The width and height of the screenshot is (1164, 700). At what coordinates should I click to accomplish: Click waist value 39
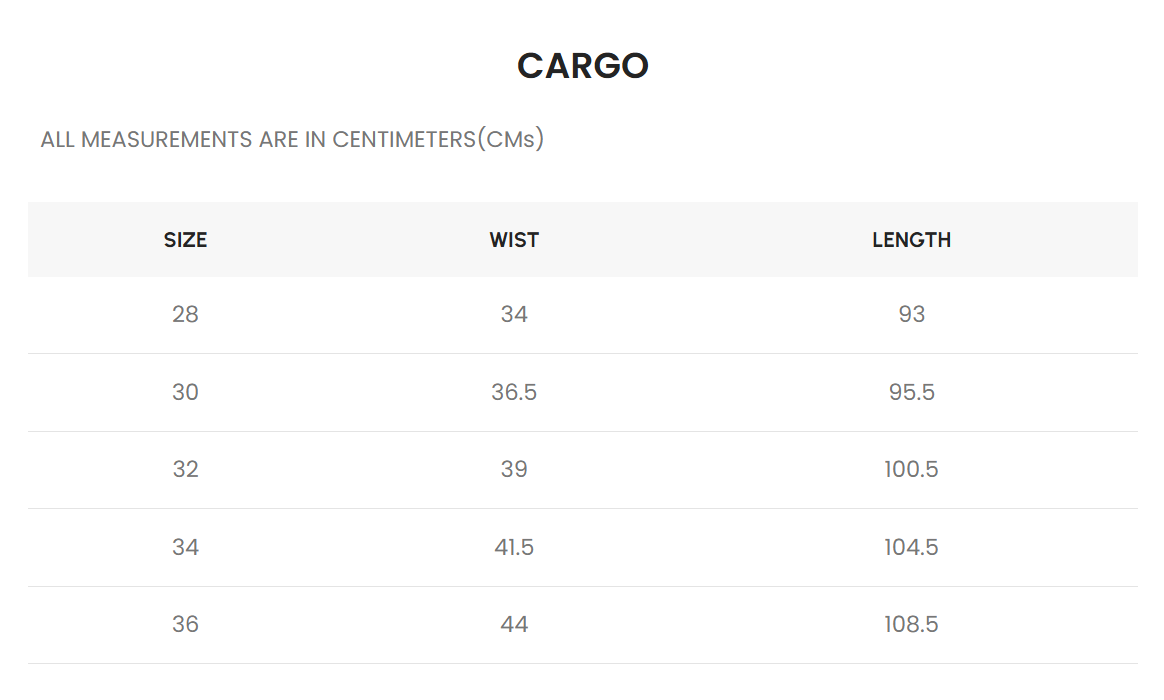[514, 470]
